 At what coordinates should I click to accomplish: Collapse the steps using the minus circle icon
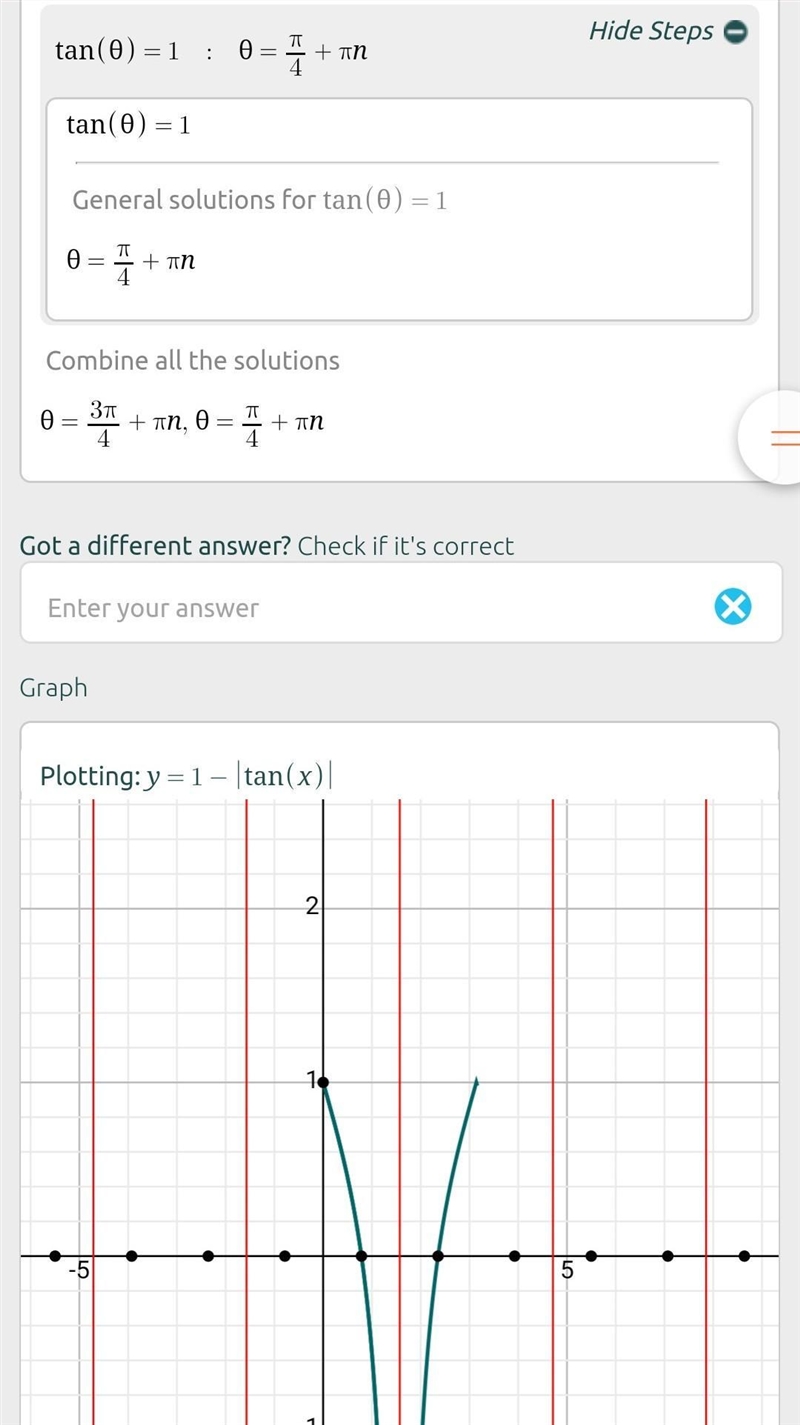[x=735, y=32]
